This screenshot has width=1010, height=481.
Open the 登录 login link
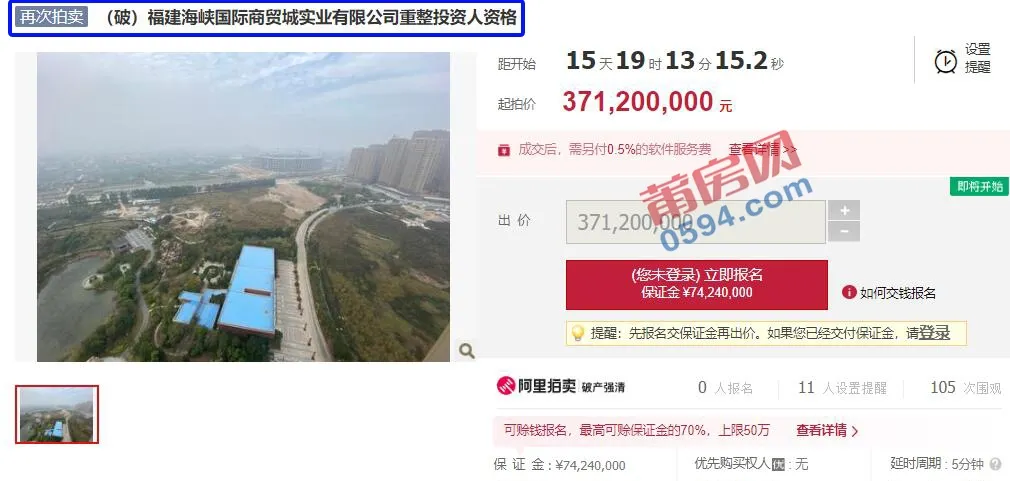[934, 333]
